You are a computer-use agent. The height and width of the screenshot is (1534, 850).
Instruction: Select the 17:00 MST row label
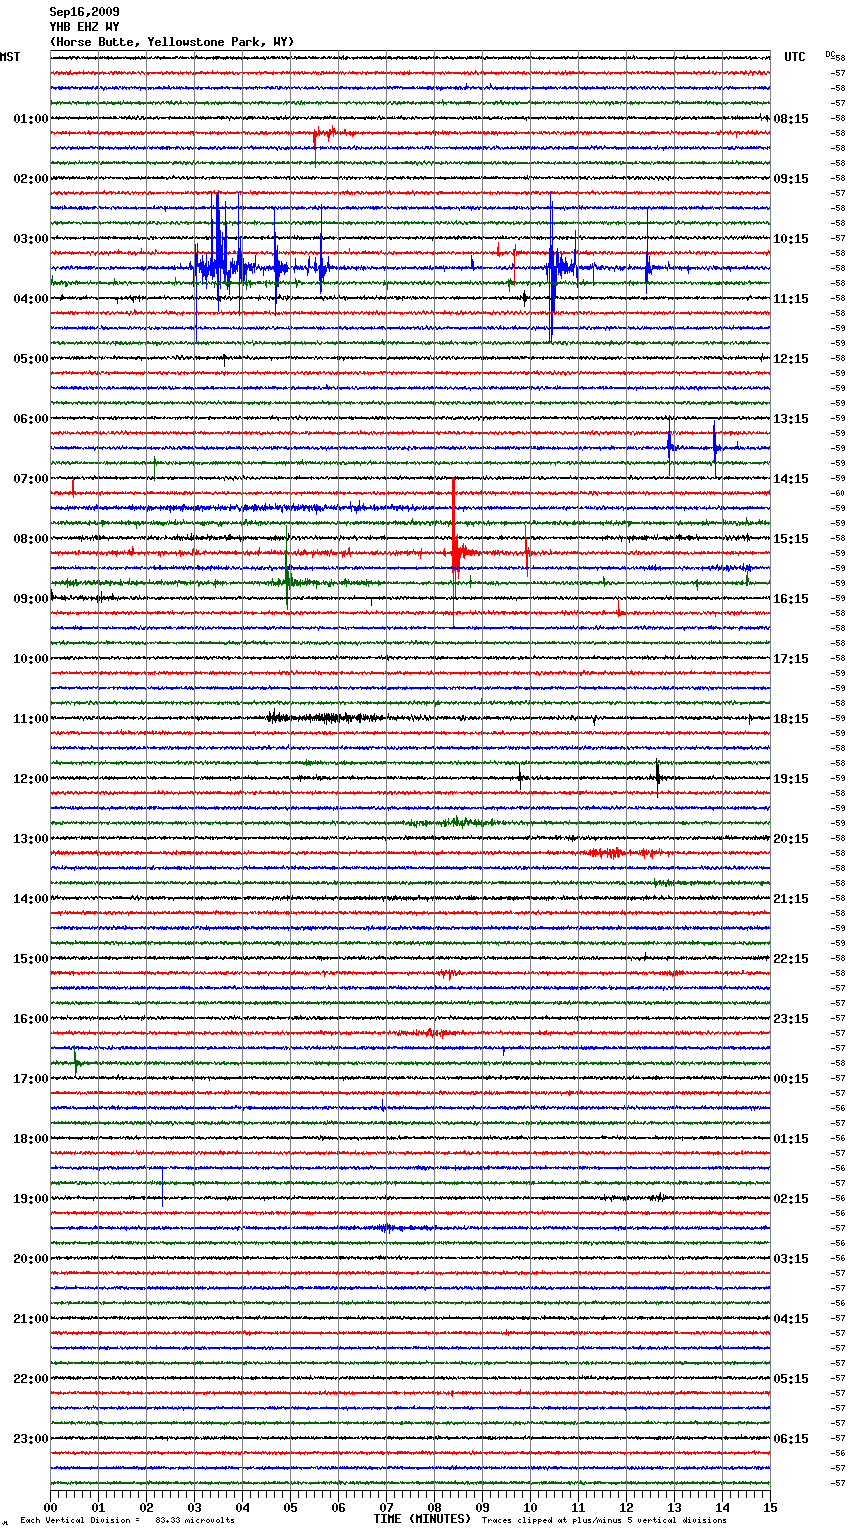(x=30, y=1079)
